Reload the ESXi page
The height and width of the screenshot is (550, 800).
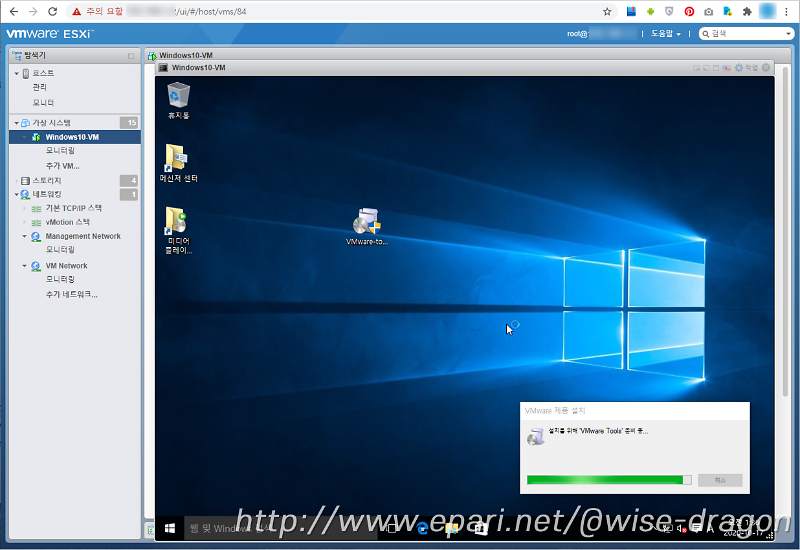coord(52,11)
